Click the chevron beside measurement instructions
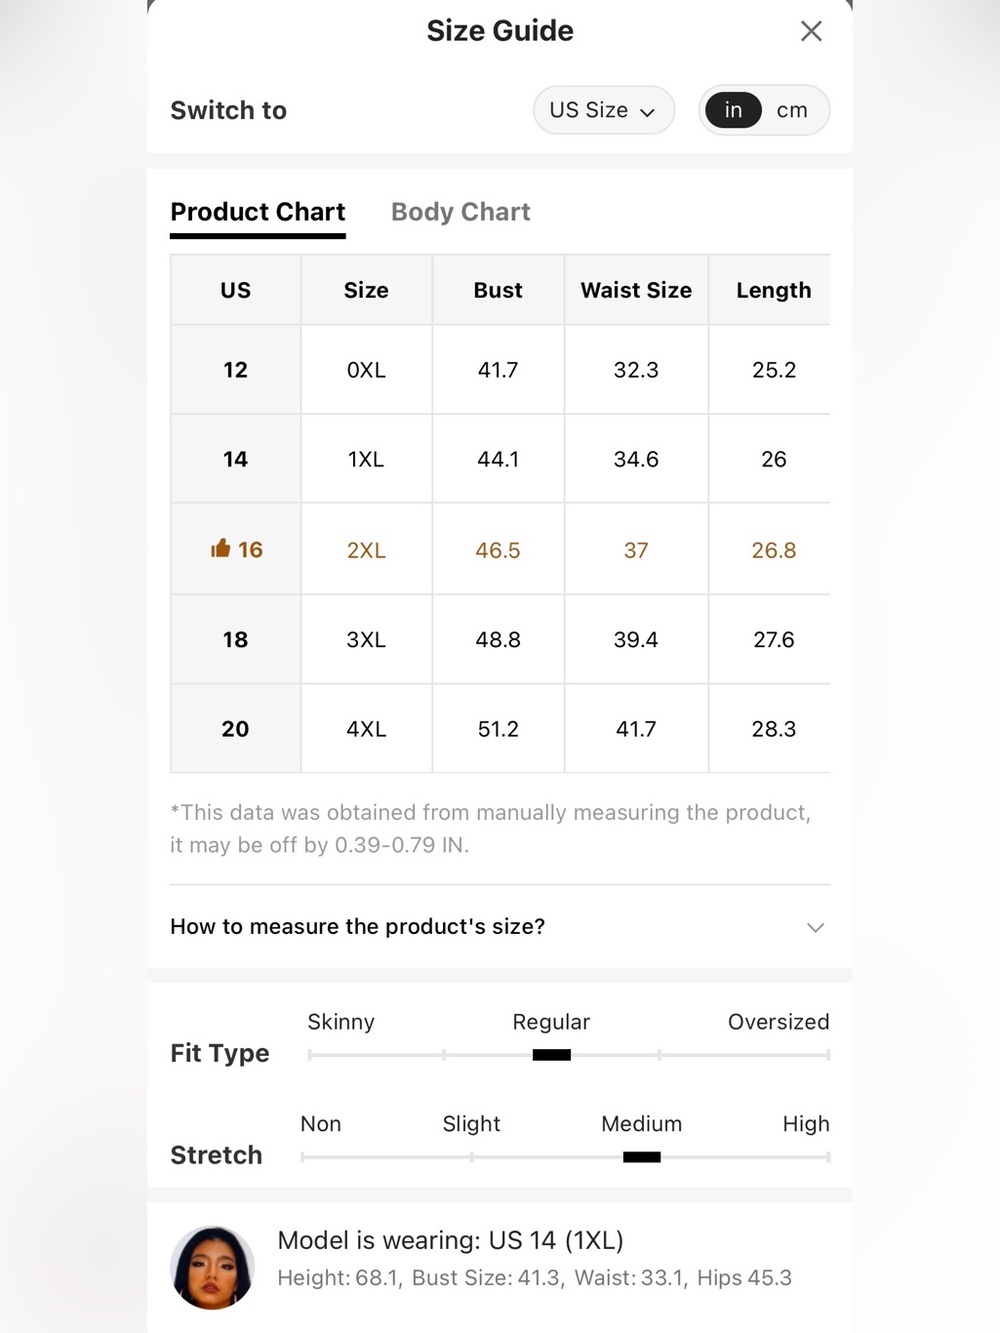The image size is (1000, 1333). click(x=815, y=928)
